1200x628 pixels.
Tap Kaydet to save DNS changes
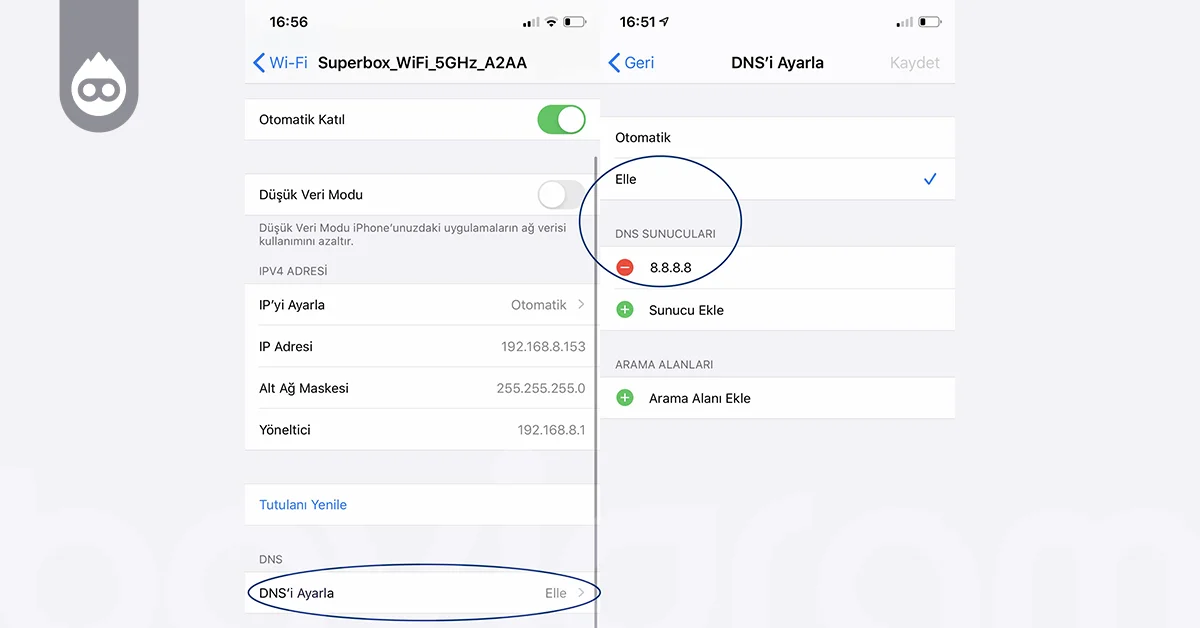coord(914,62)
